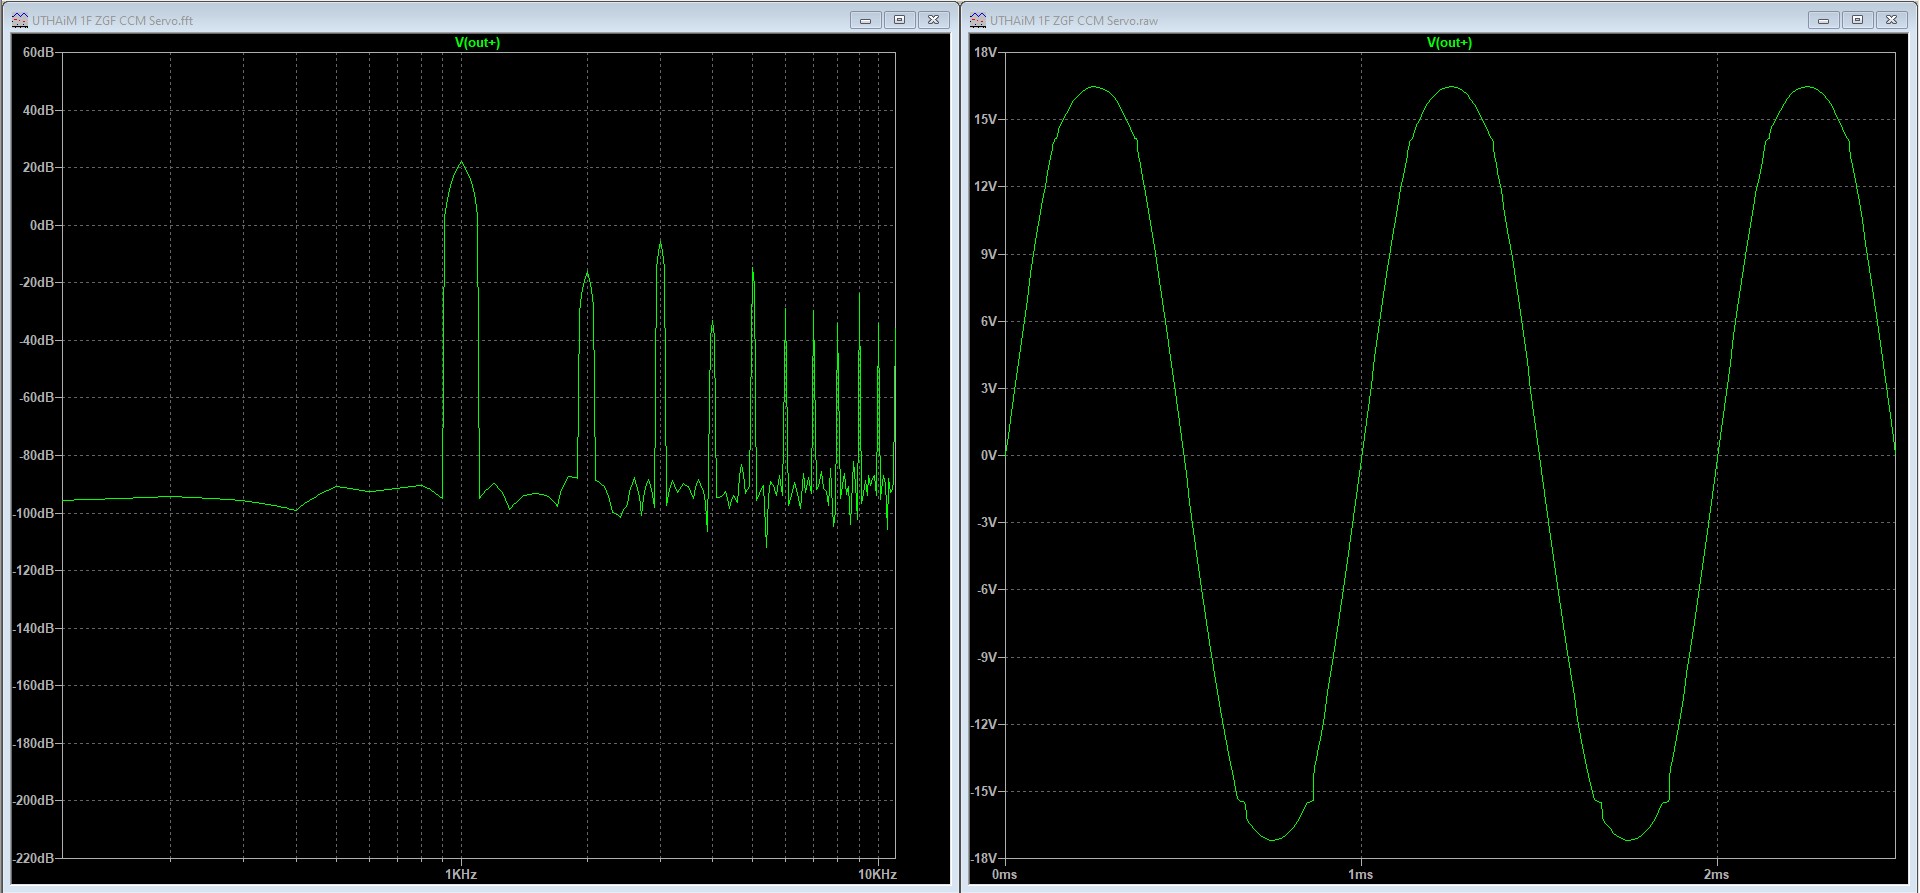Image resolution: width=1920 pixels, height=893 pixels.
Task: Click the LTspice icon in .raw window title
Action: pyautogui.click(x=978, y=20)
